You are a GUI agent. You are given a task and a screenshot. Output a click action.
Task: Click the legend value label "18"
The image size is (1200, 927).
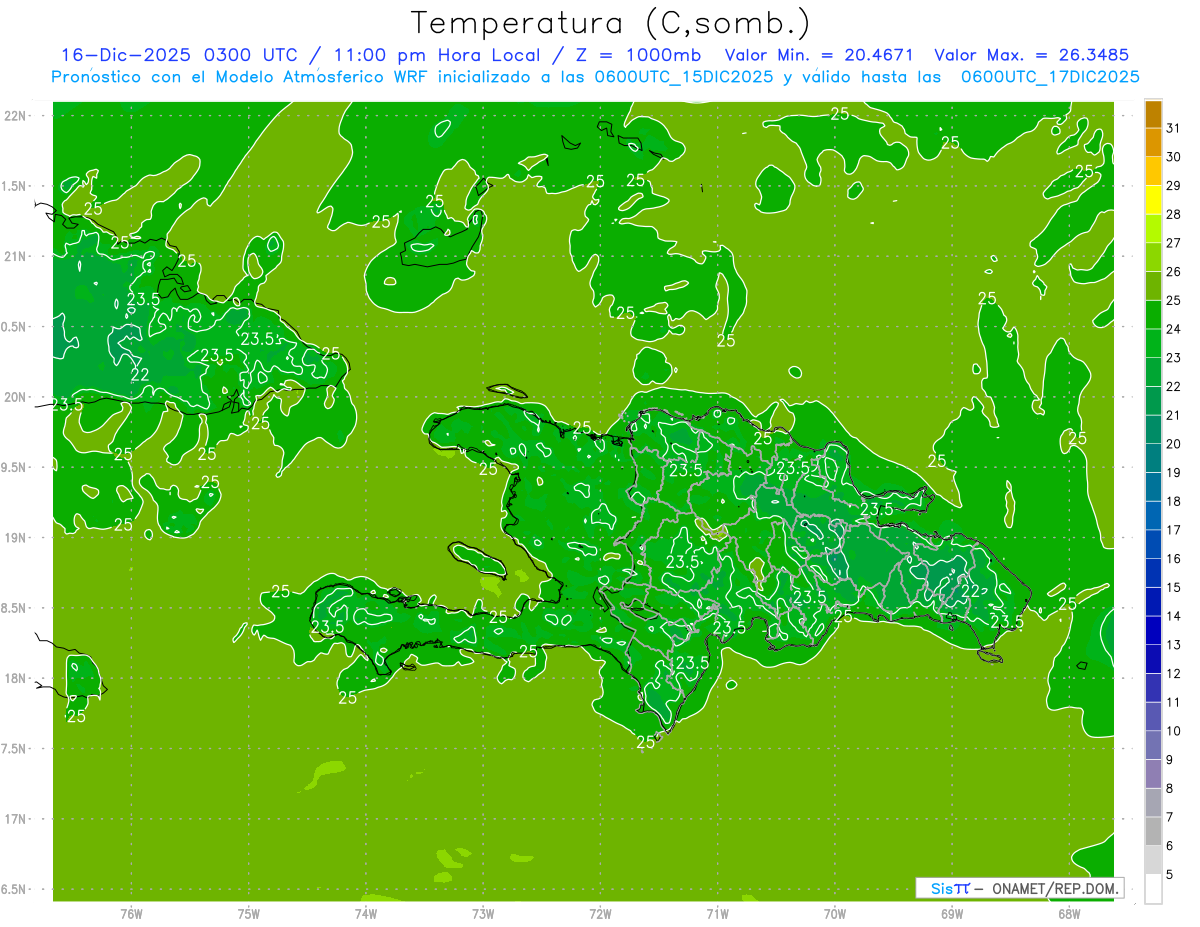[1173, 501]
